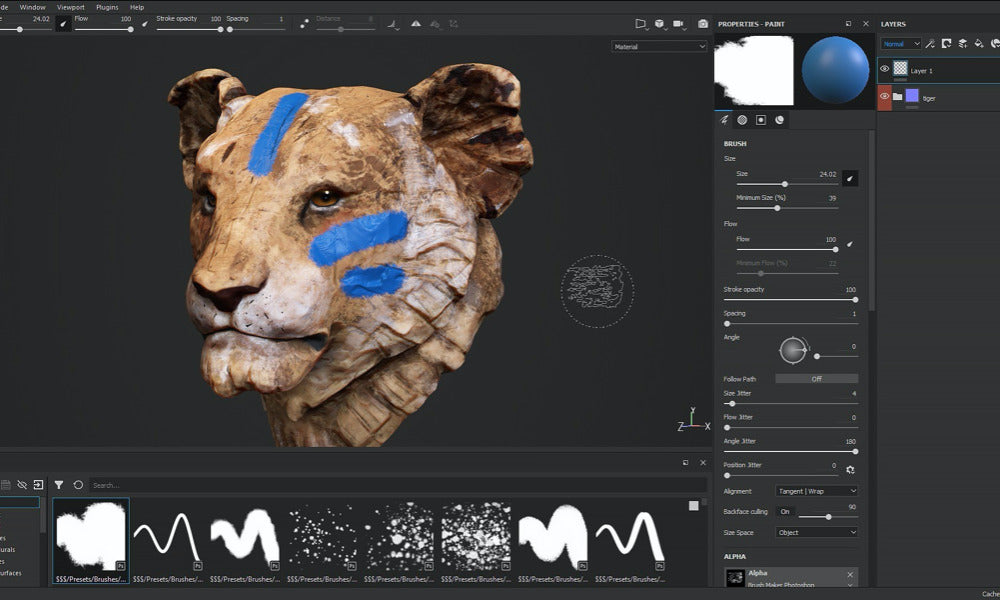This screenshot has height=600, width=1000.
Task: Open the stencil tab in the paint properties
Action: point(761,120)
